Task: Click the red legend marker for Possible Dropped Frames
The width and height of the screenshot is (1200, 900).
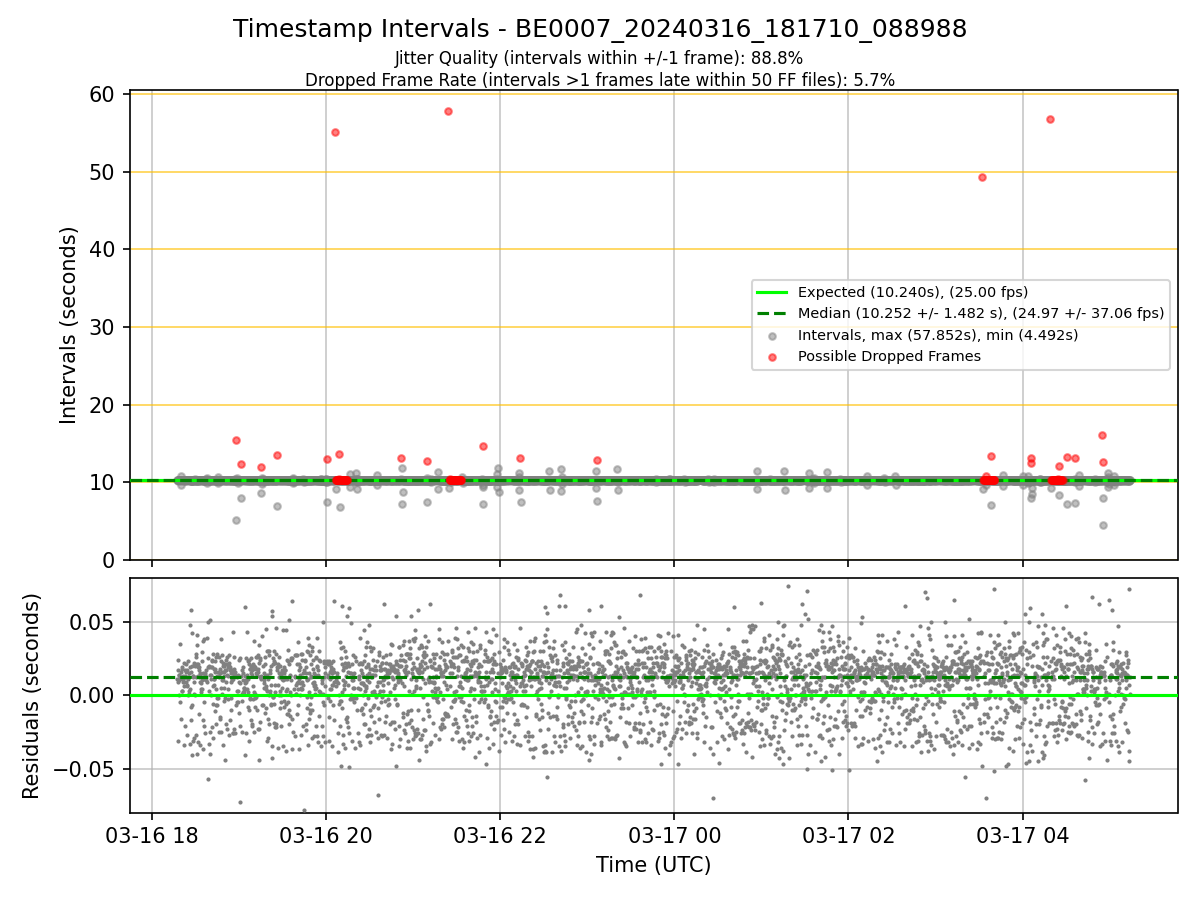Action: pos(772,356)
